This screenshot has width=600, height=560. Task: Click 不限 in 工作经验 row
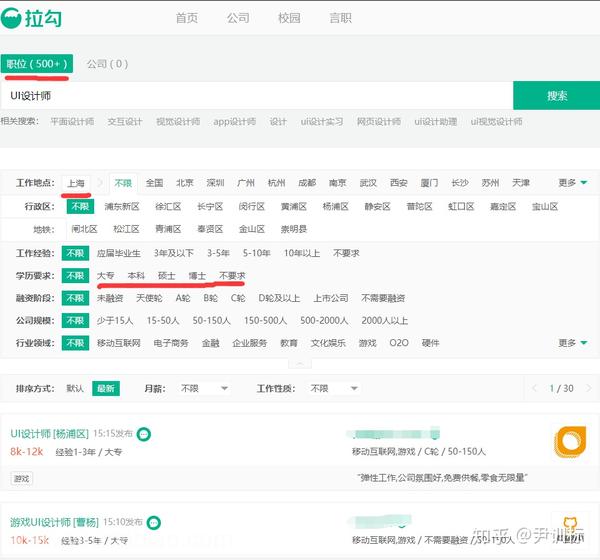coord(75,253)
